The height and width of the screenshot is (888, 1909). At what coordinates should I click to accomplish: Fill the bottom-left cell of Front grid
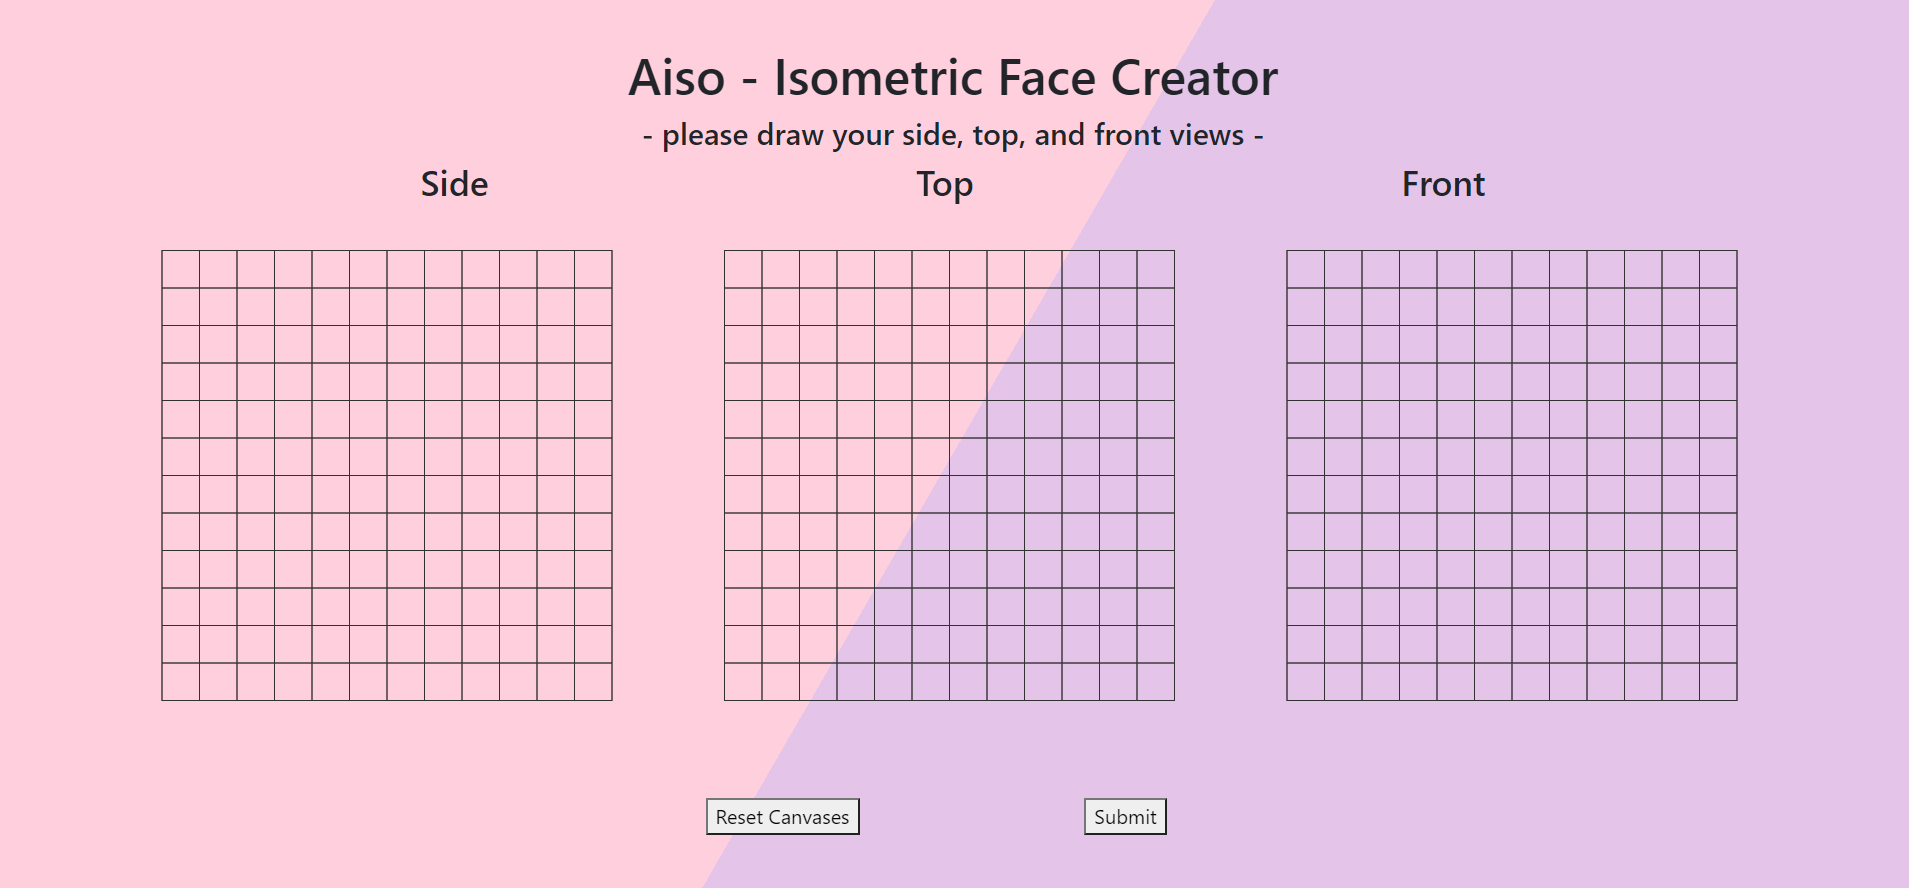pyautogui.click(x=1306, y=682)
